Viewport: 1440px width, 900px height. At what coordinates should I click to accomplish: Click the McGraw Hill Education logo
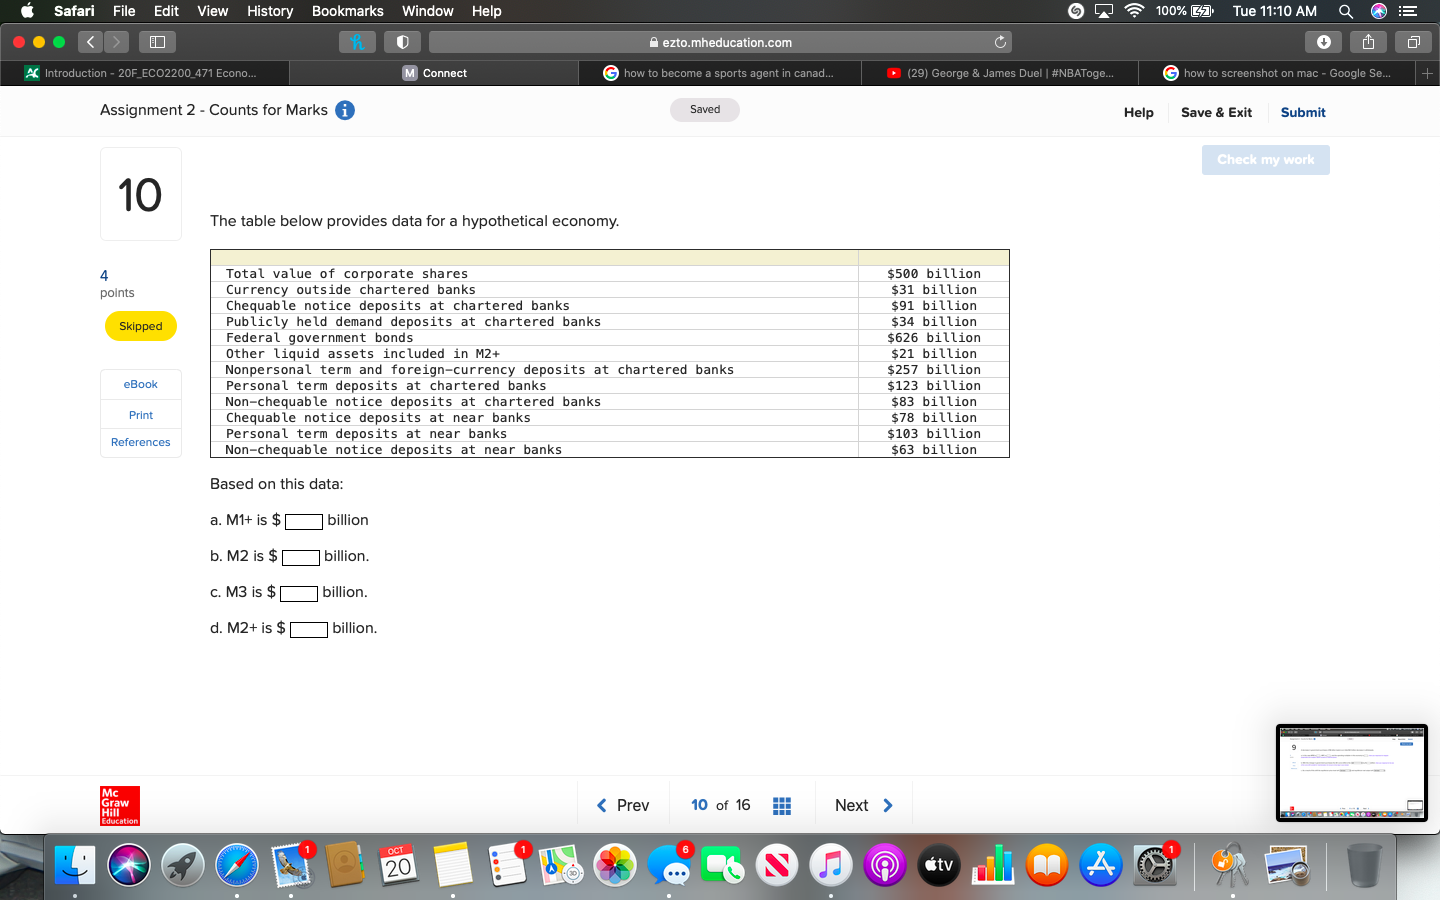119,806
